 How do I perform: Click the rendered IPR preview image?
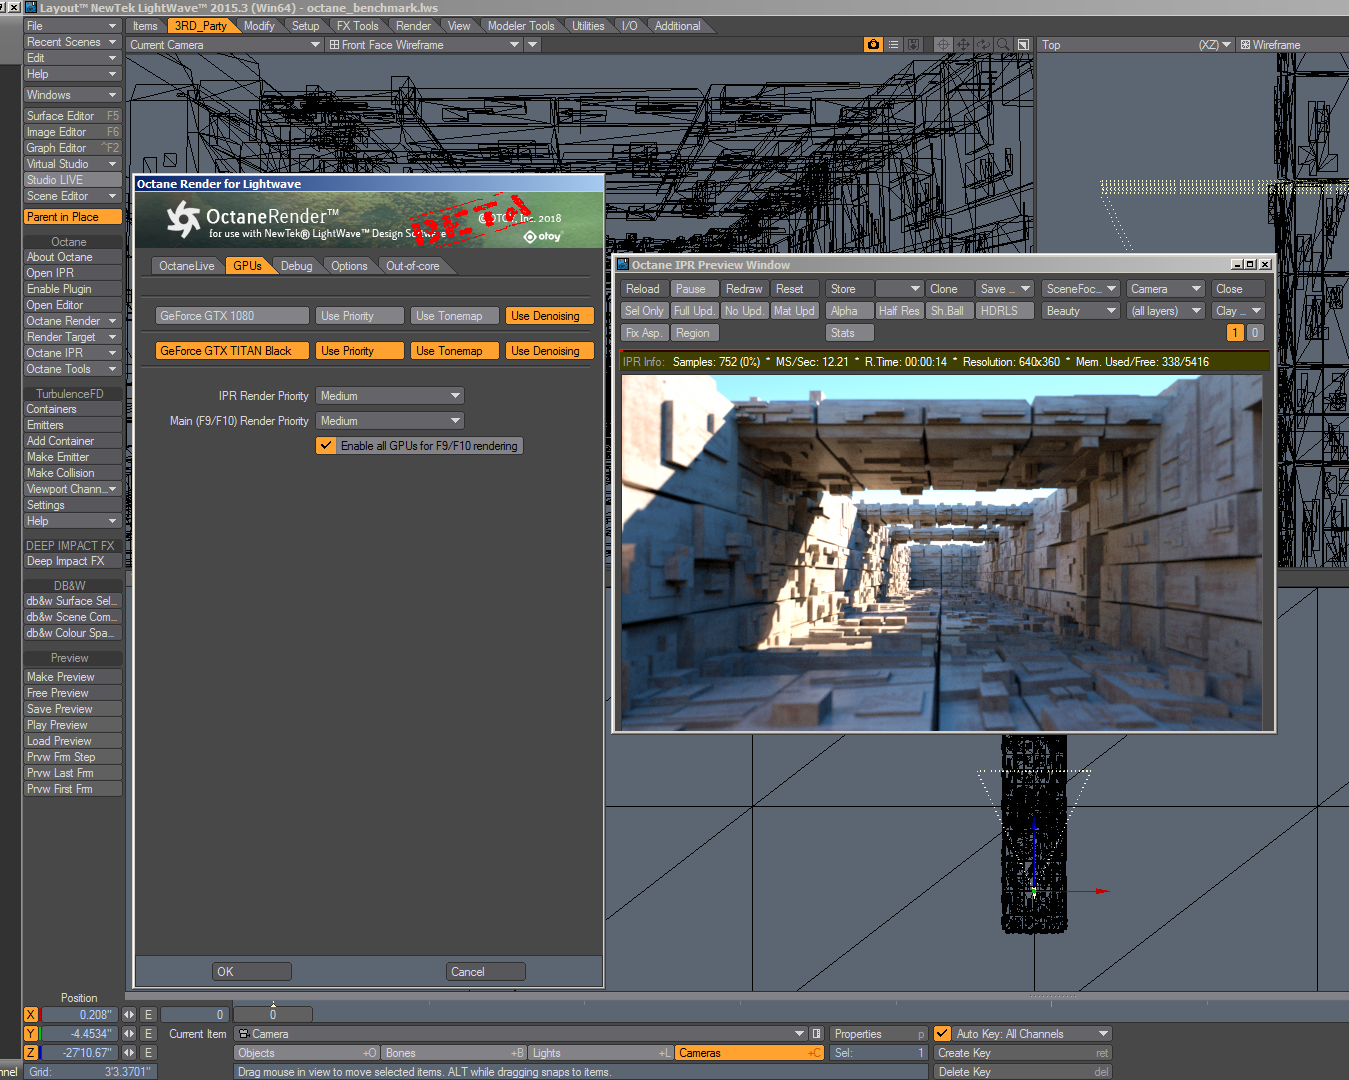pyautogui.click(x=942, y=552)
